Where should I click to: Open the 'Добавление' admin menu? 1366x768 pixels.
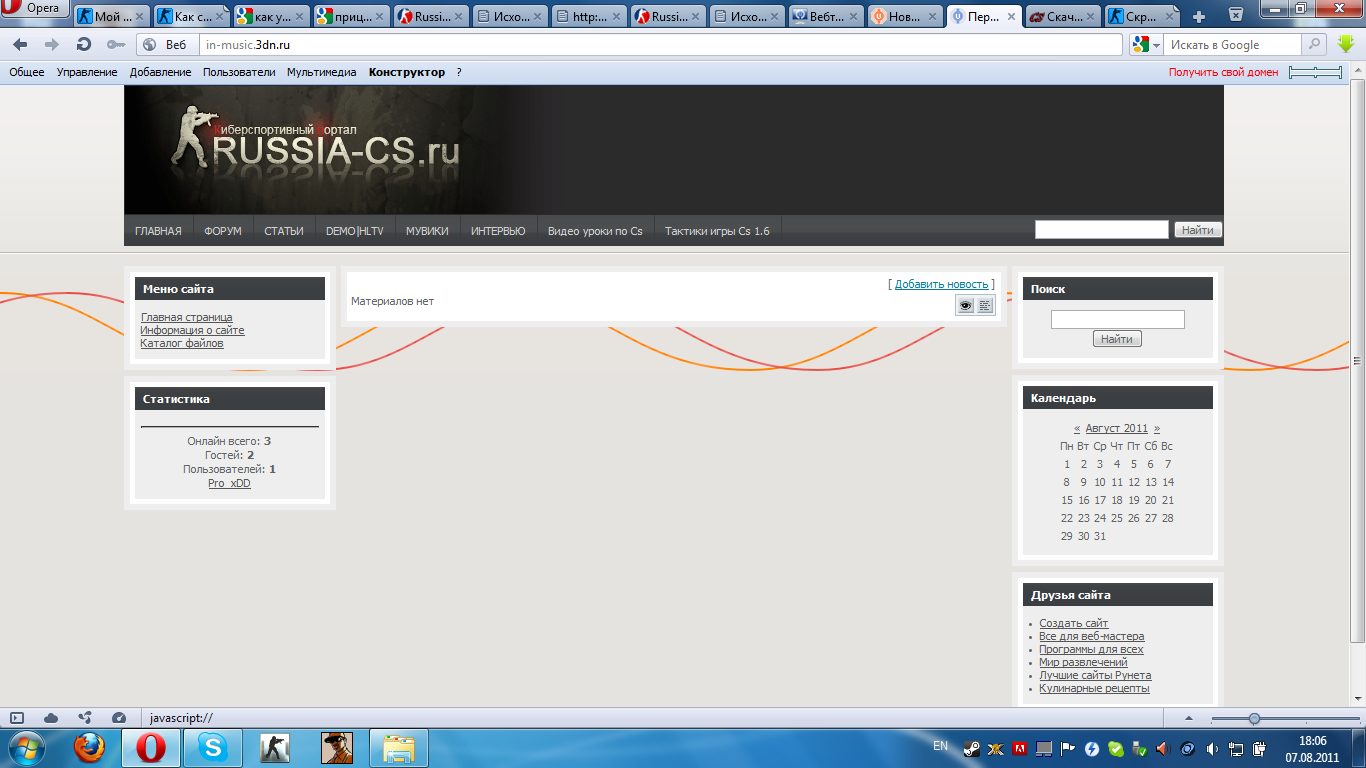(160, 72)
